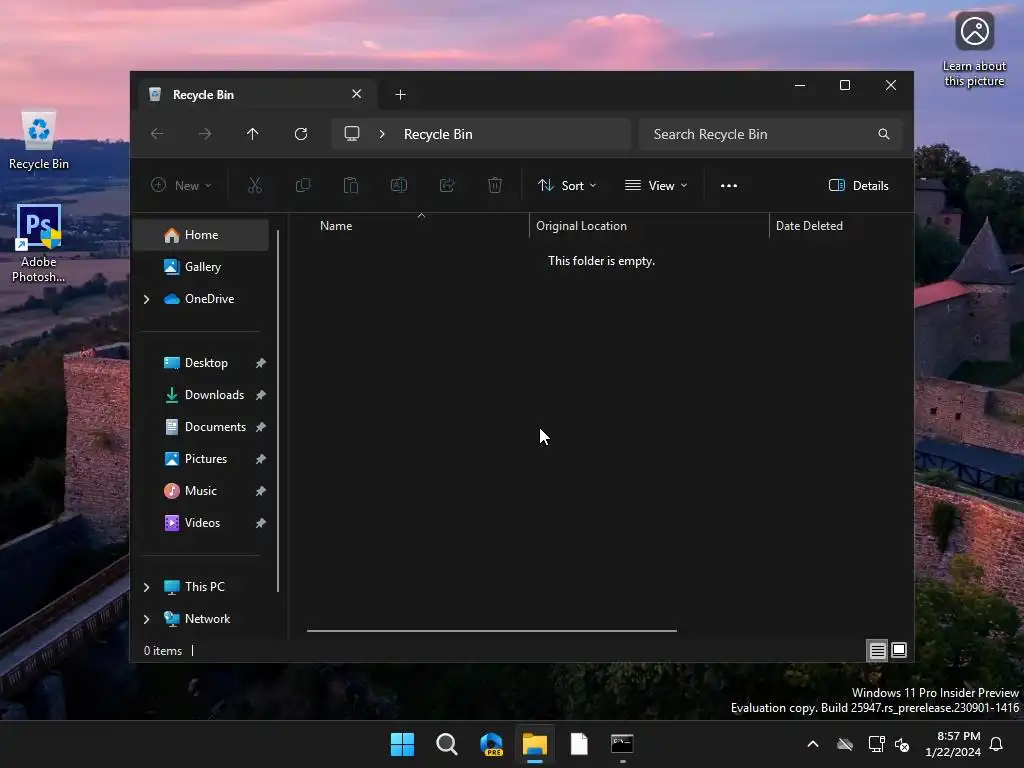Refresh the Recycle Bin view

pyautogui.click(x=300, y=134)
